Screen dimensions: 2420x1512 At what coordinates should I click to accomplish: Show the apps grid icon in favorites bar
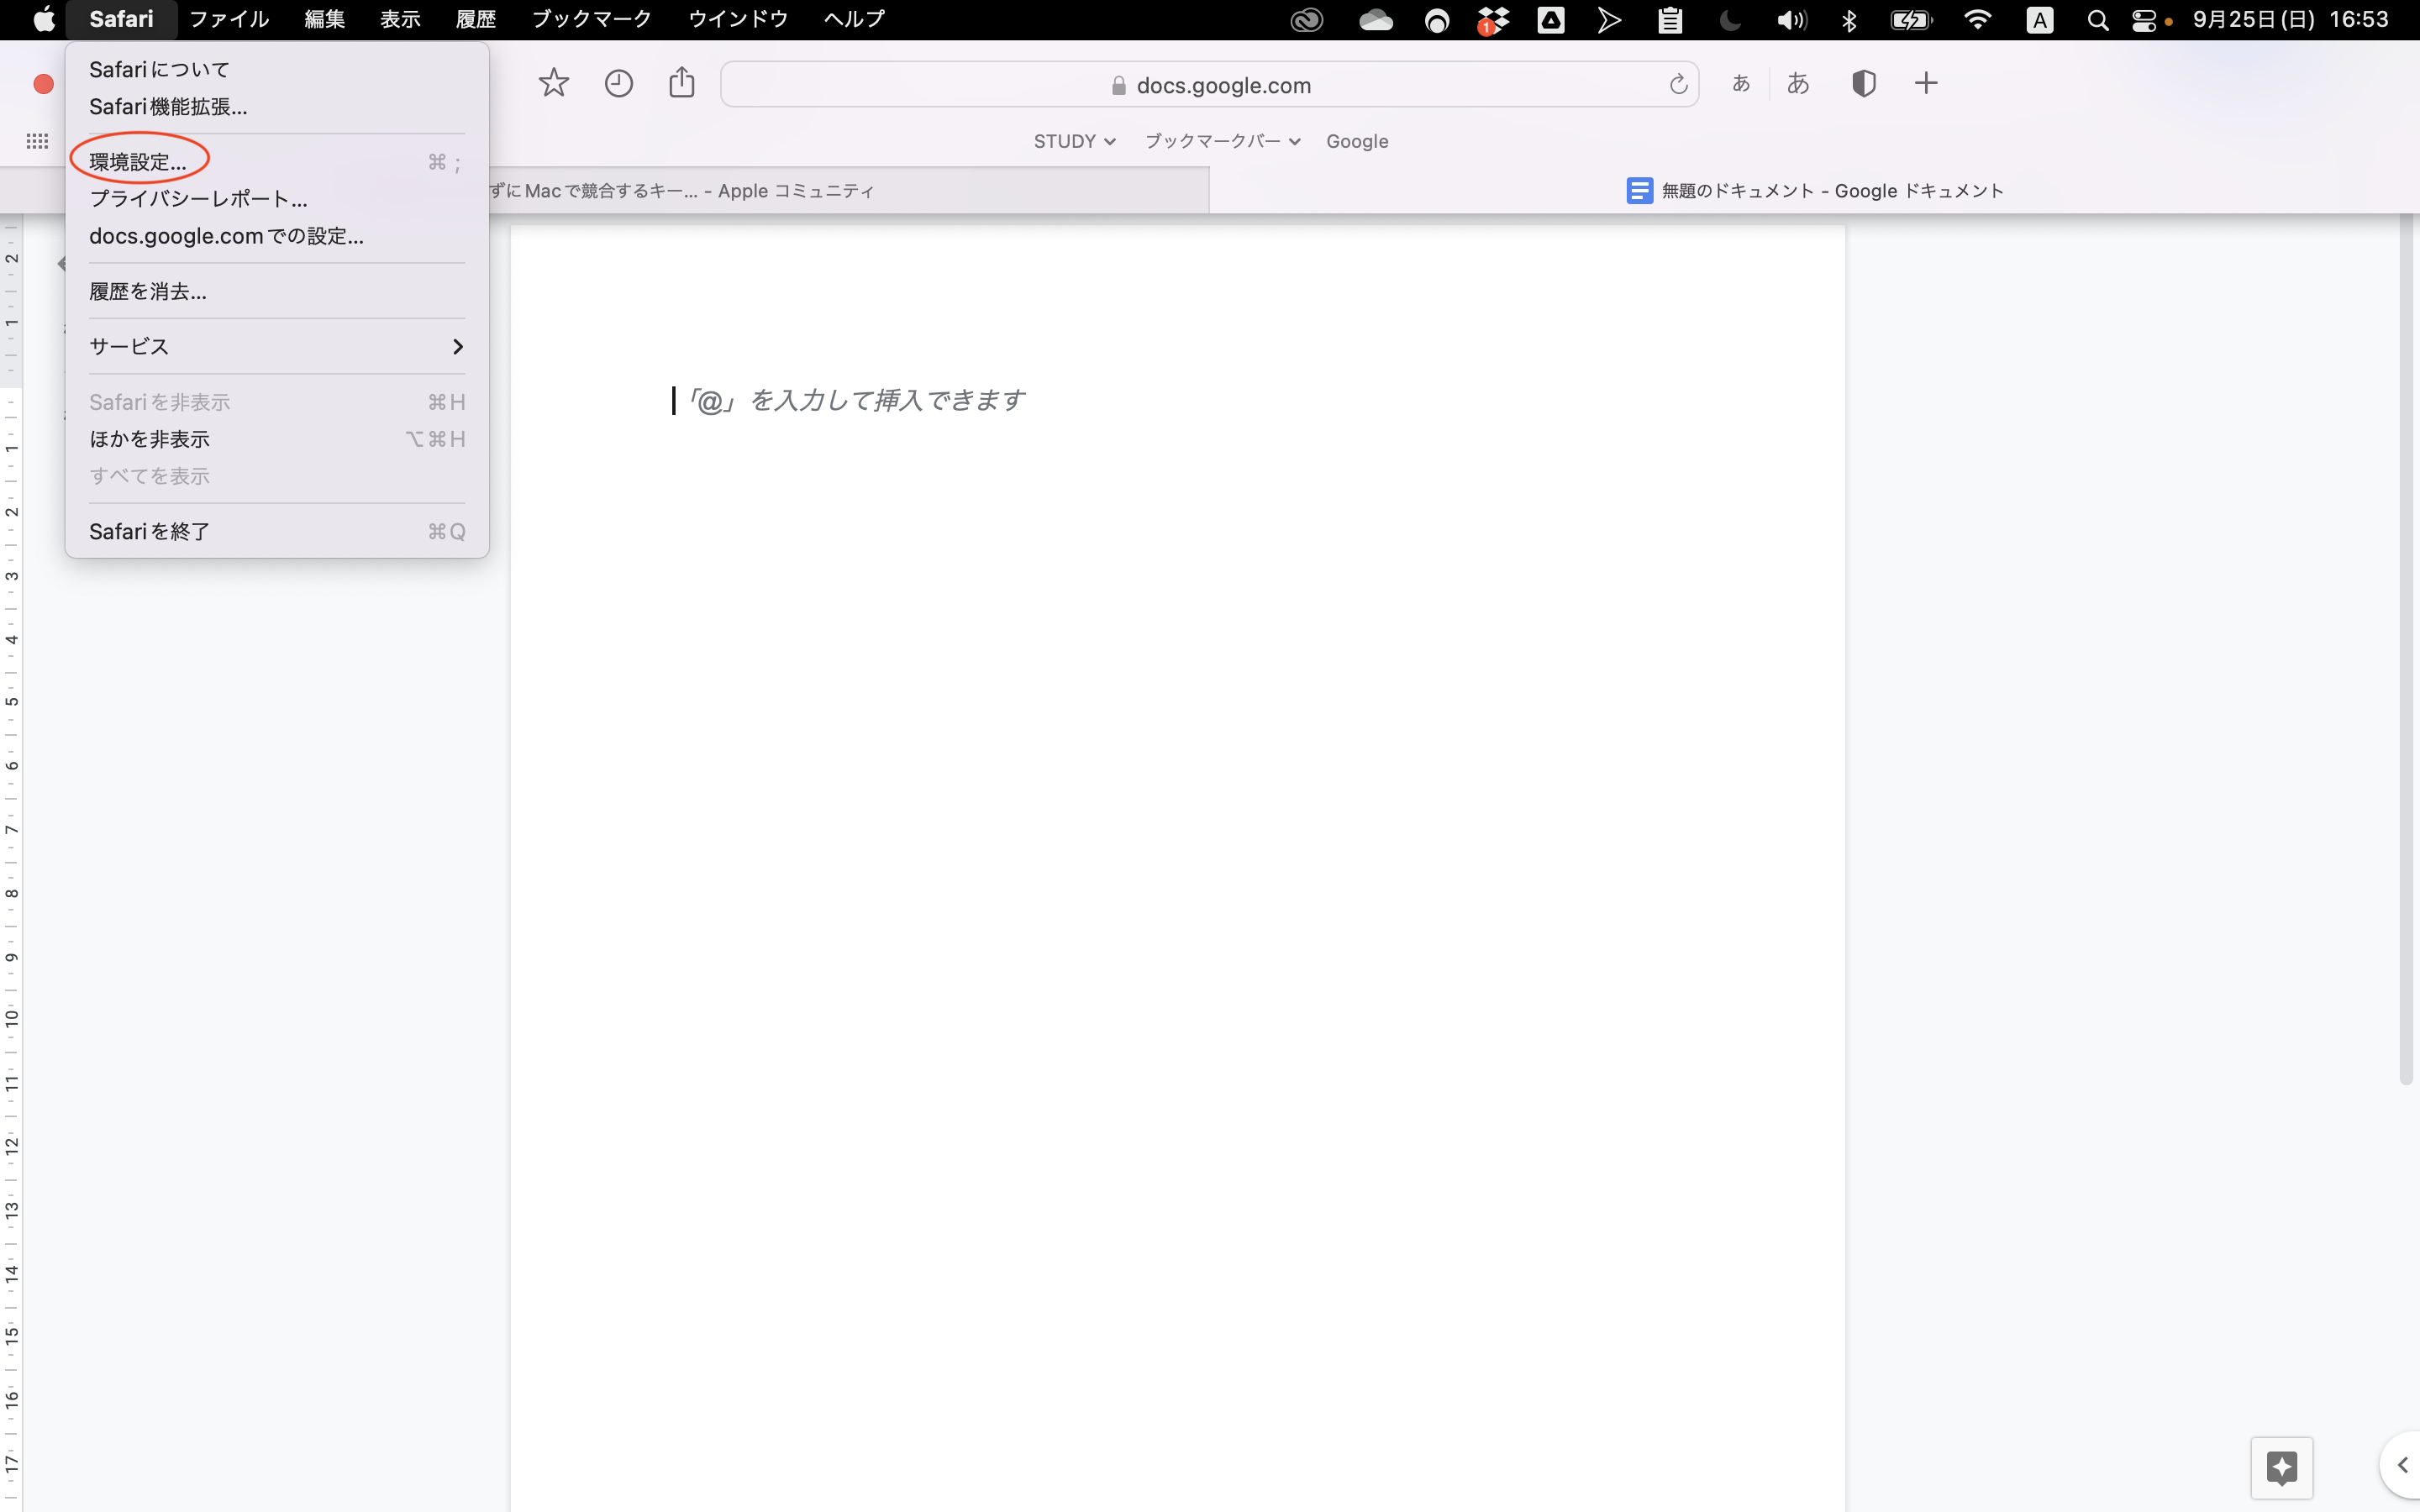37,141
